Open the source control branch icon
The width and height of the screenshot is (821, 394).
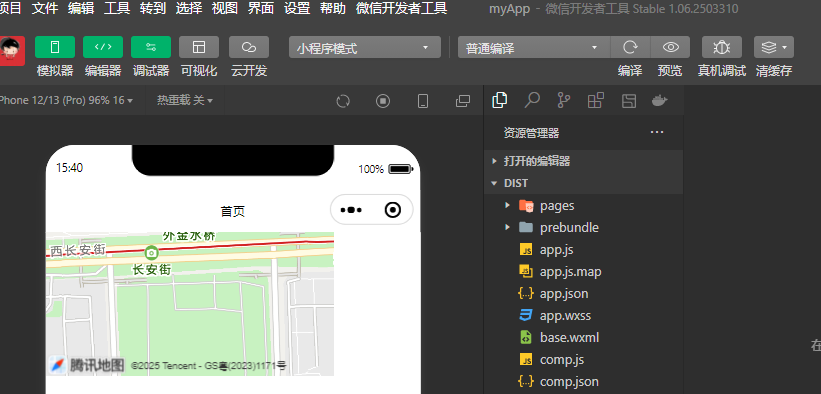coord(563,100)
